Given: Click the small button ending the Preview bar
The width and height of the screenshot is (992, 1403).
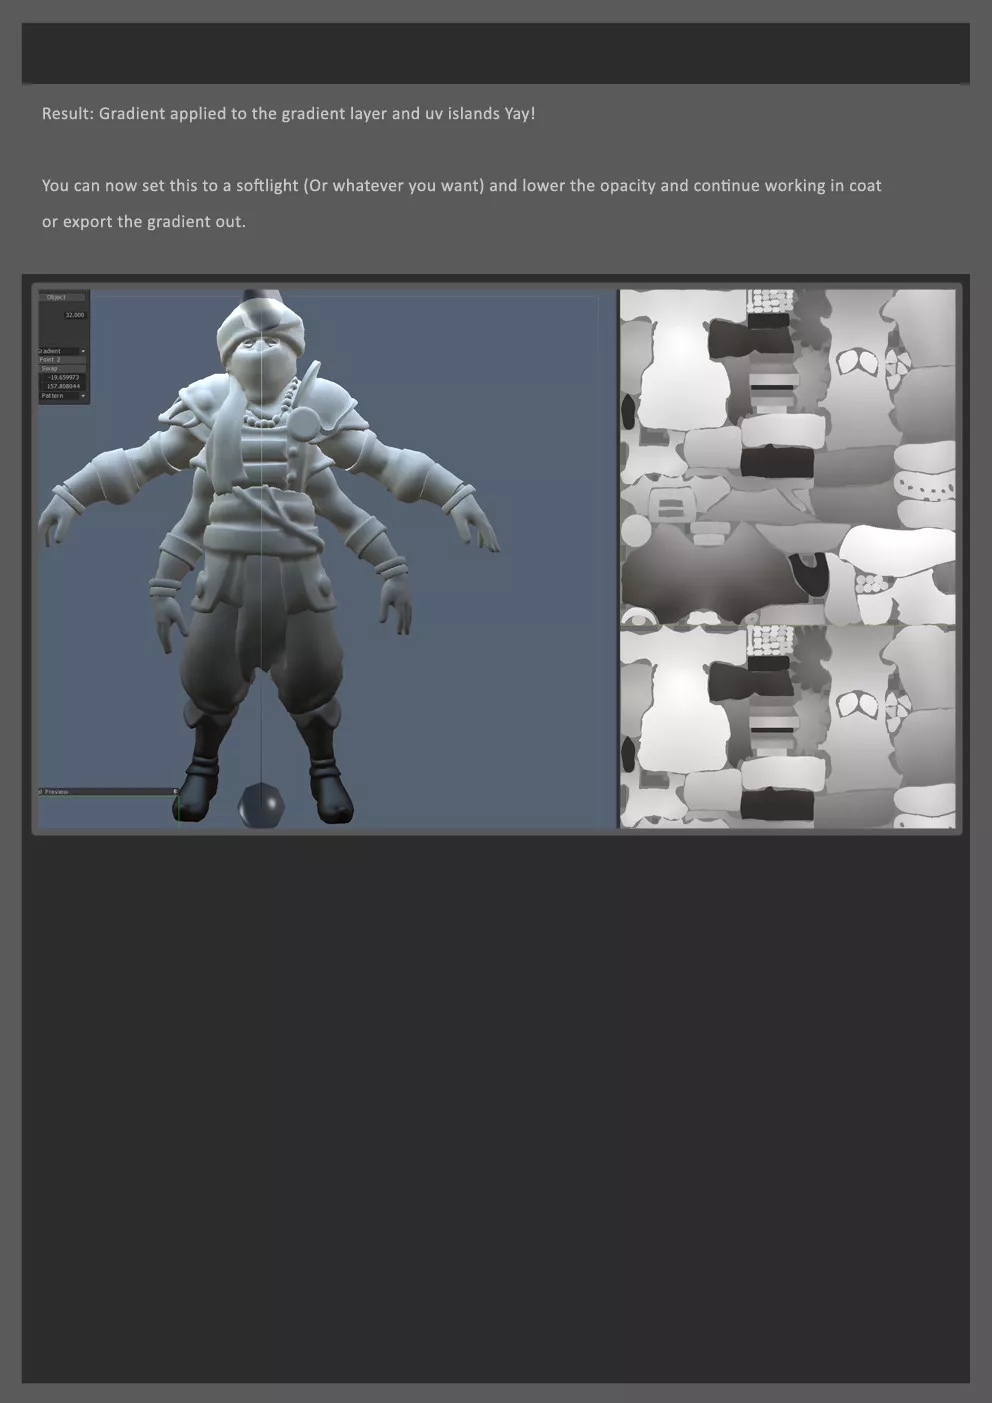Looking at the screenshot, I should pyautogui.click(x=175, y=792).
